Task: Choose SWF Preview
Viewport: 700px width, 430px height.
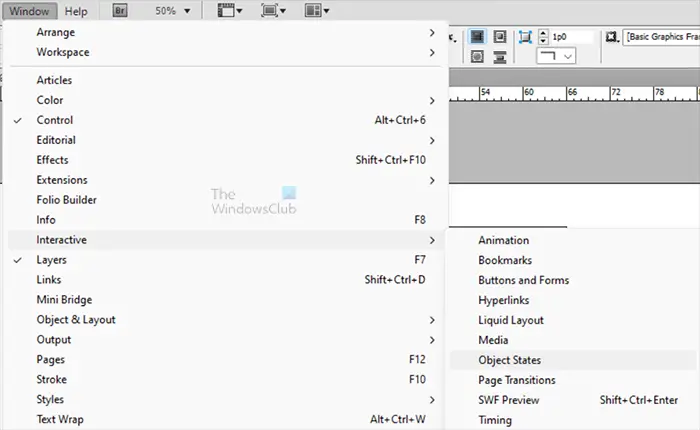Action: (x=573, y=400)
